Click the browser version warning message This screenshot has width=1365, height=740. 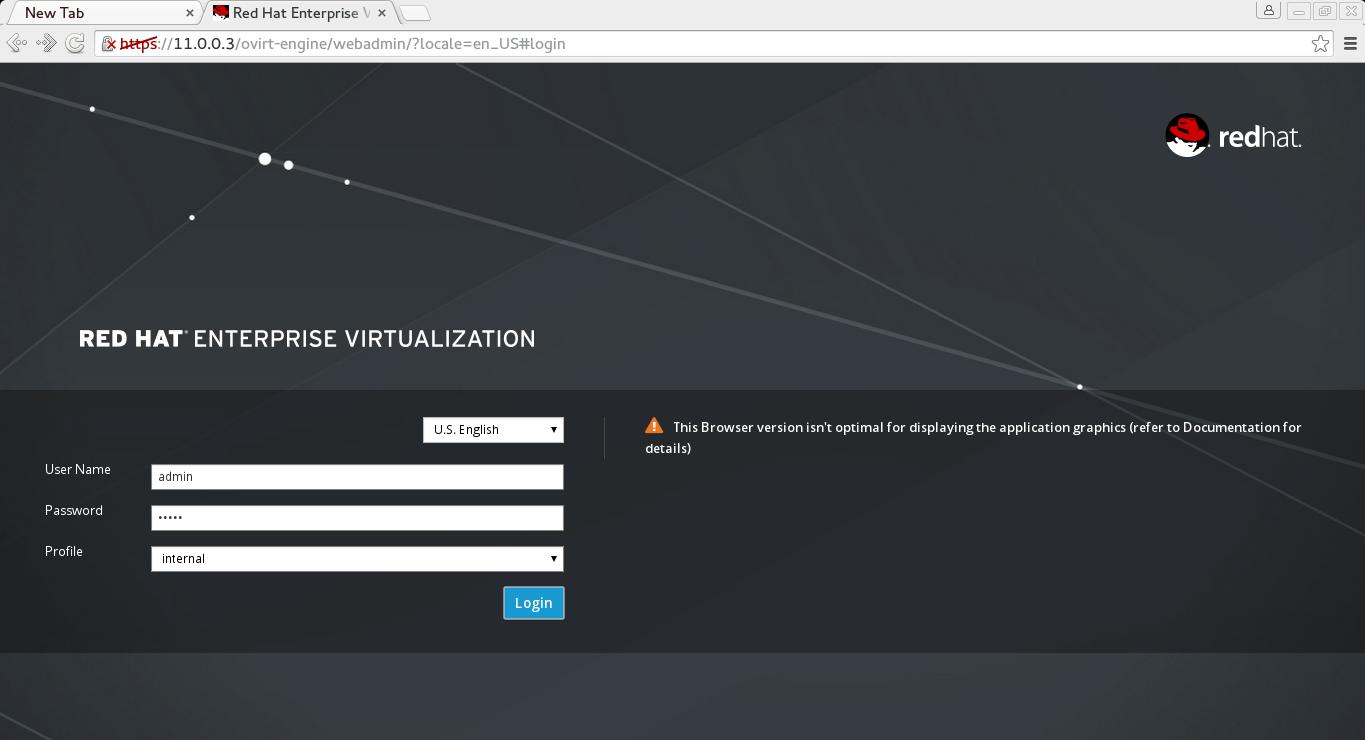(x=973, y=437)
